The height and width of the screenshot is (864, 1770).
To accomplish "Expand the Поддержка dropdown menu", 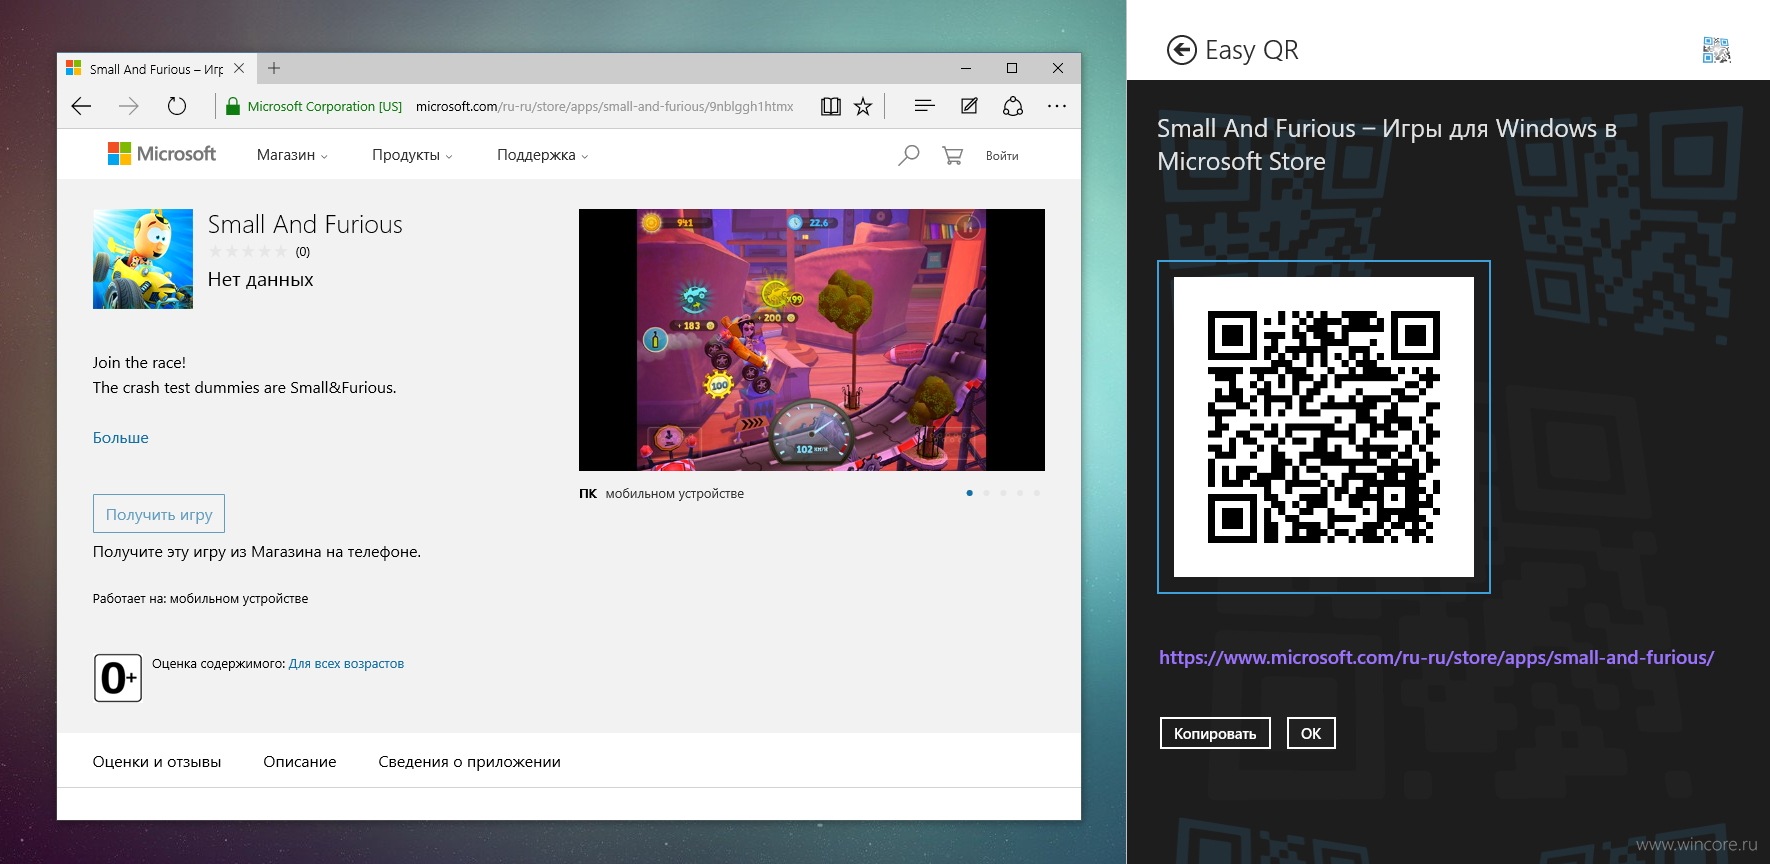I will pos(543,155).
